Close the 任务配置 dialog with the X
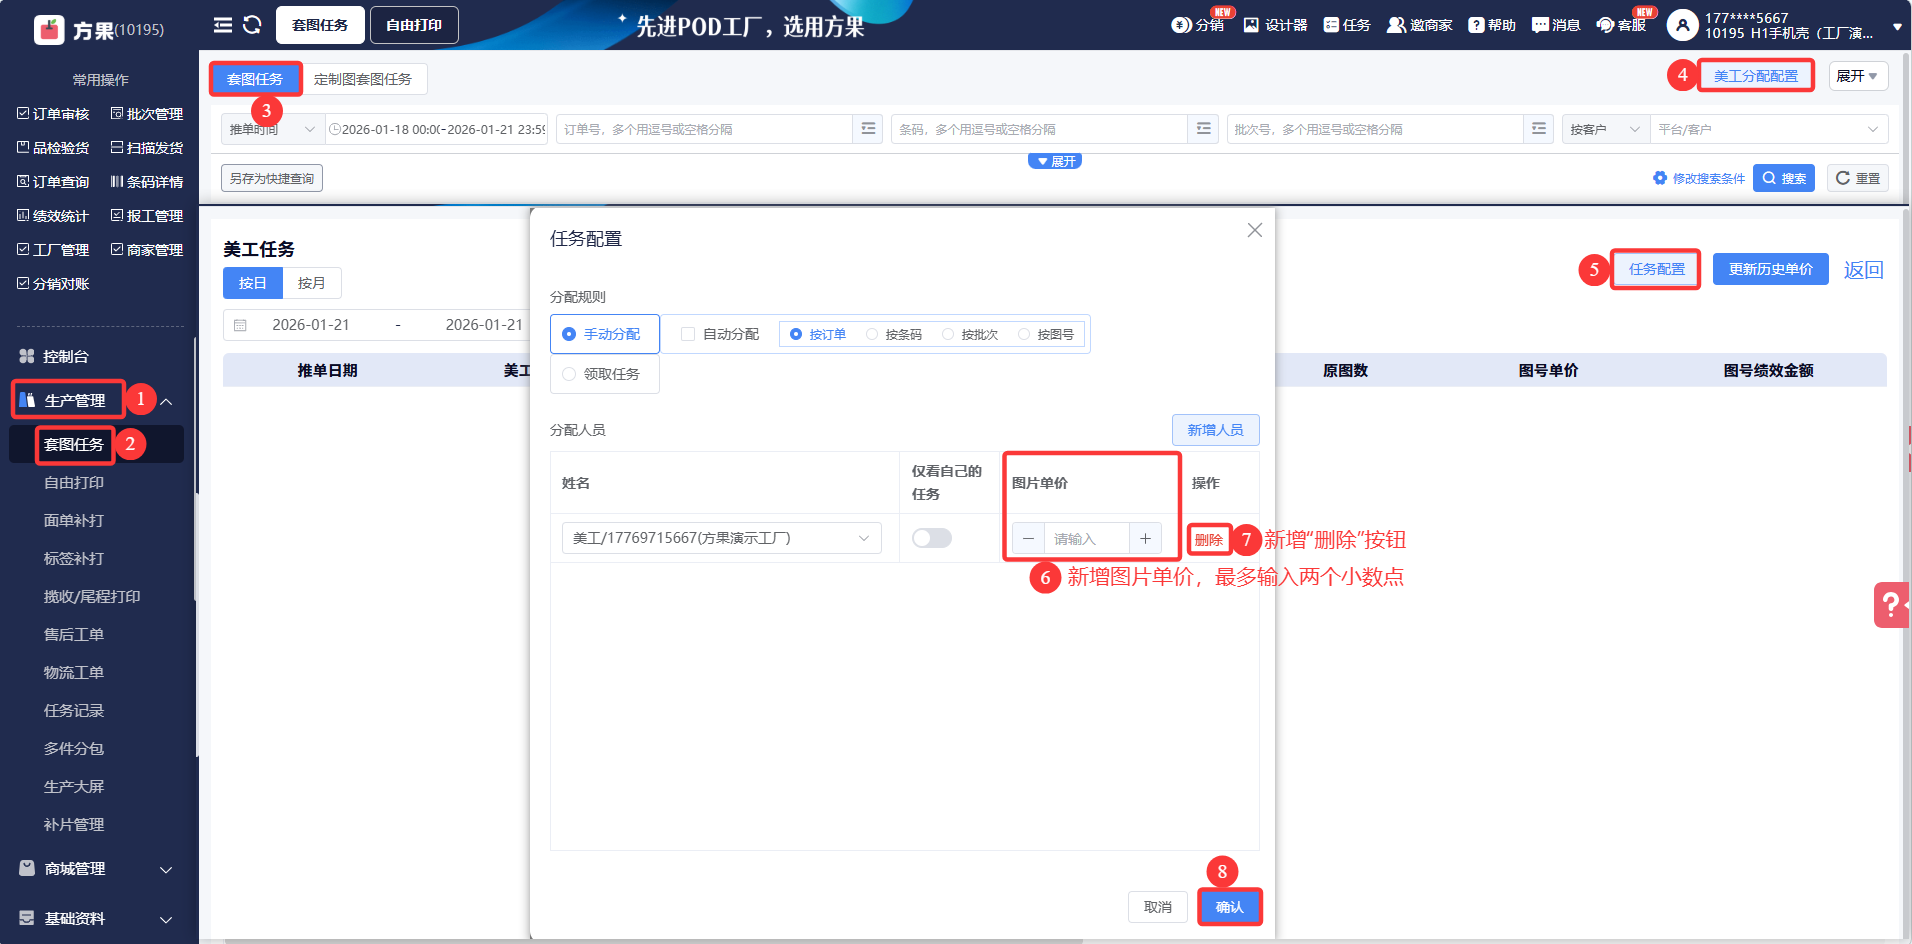The height and width of the screenshot is (944, 1912). coord(1255,230)
